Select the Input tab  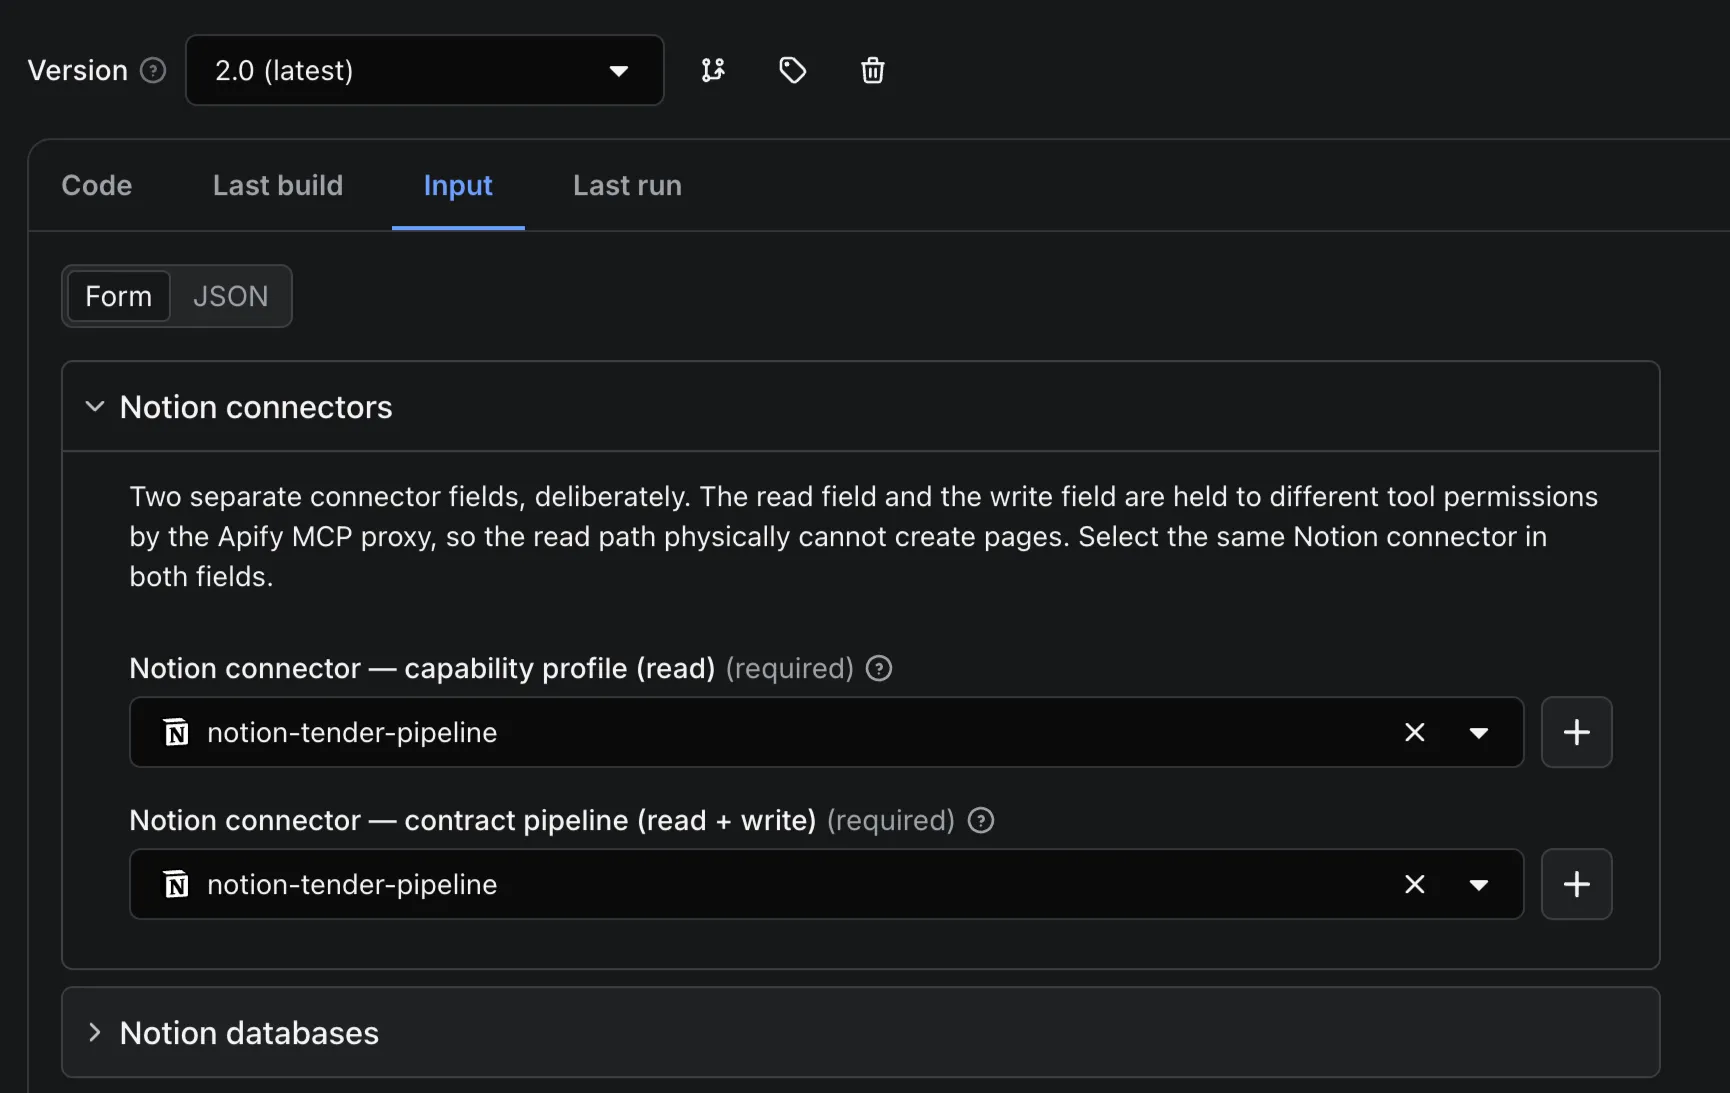[458, 185]
